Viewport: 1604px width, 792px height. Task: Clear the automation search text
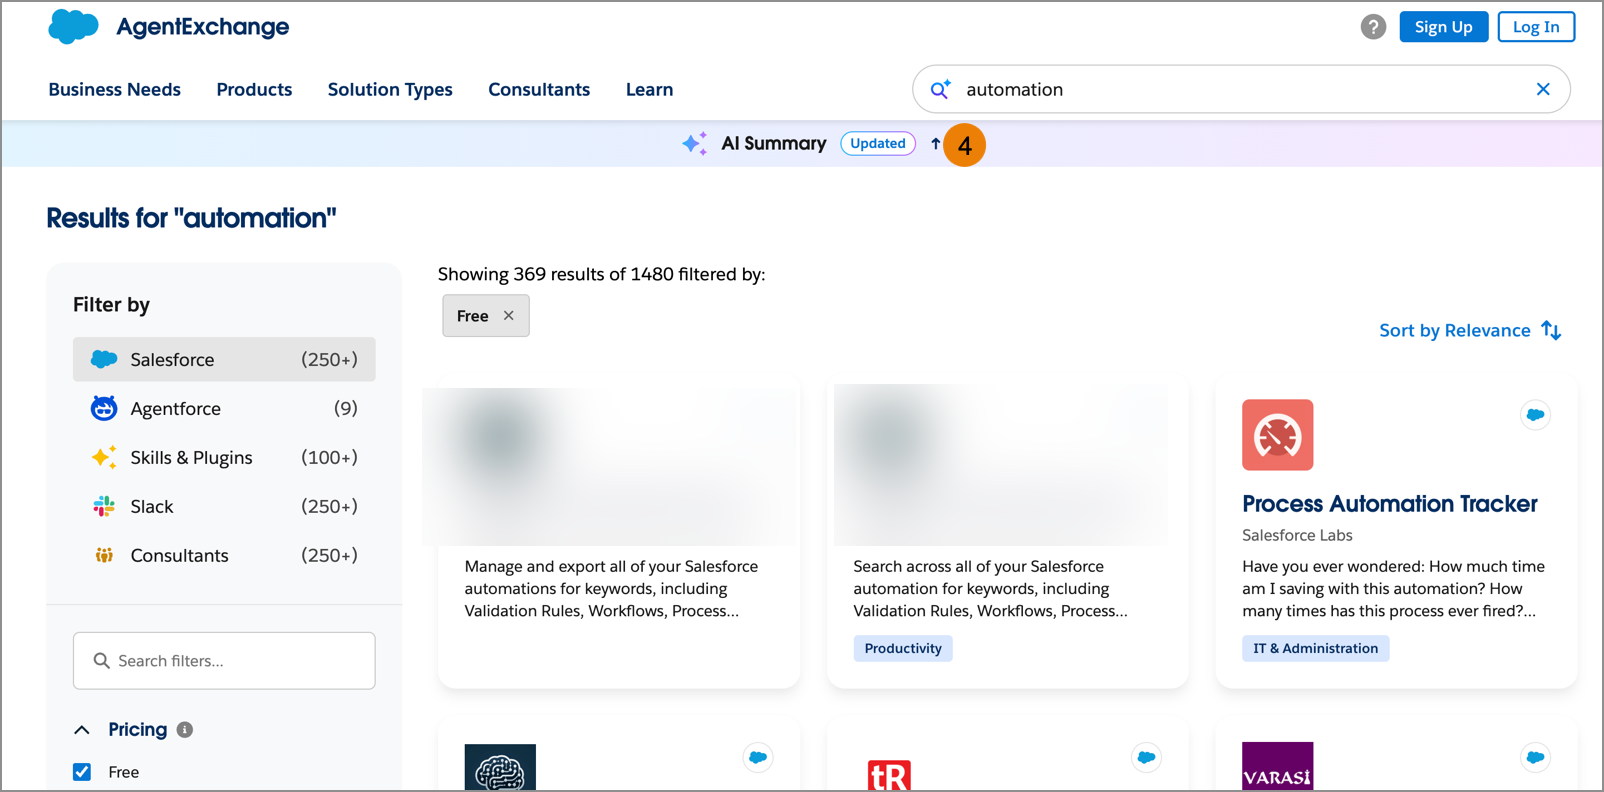(1543, 89)
